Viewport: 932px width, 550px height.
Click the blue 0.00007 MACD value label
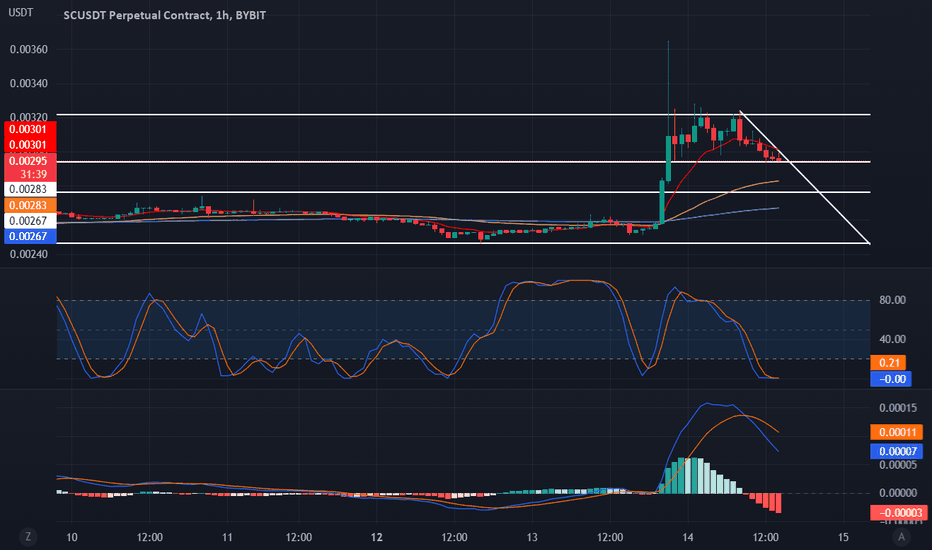[897, 451]
